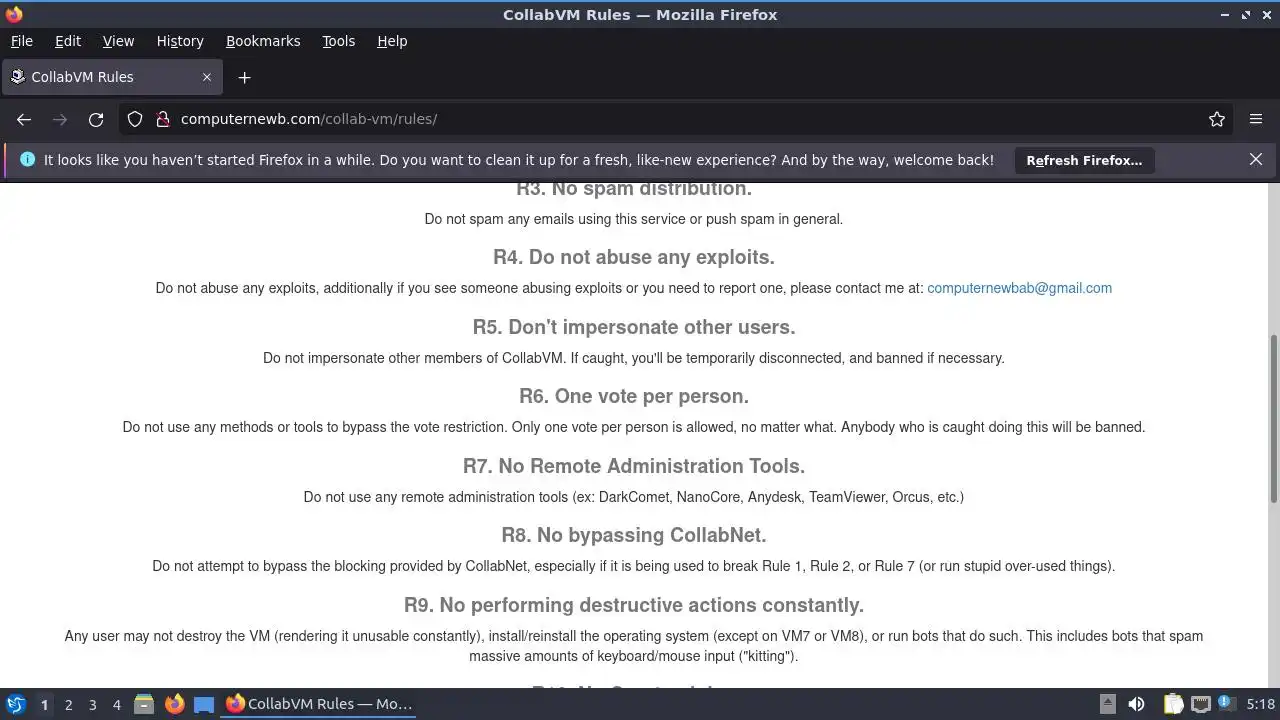Click the text starting 'Do not impersonate other members'
Screen dimensions: 1280x720
[x=634, y=358]
